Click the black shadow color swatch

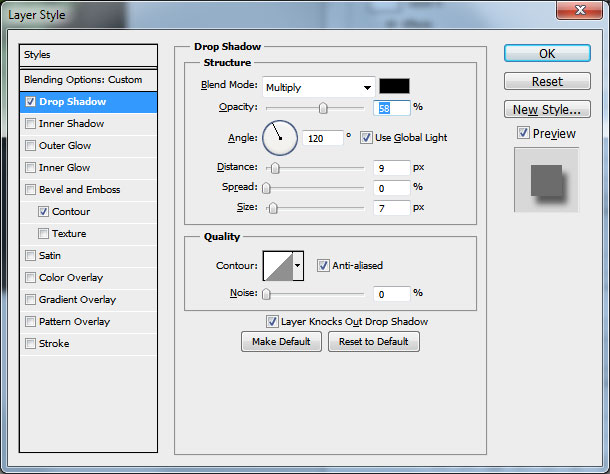(x=394, y=86)
